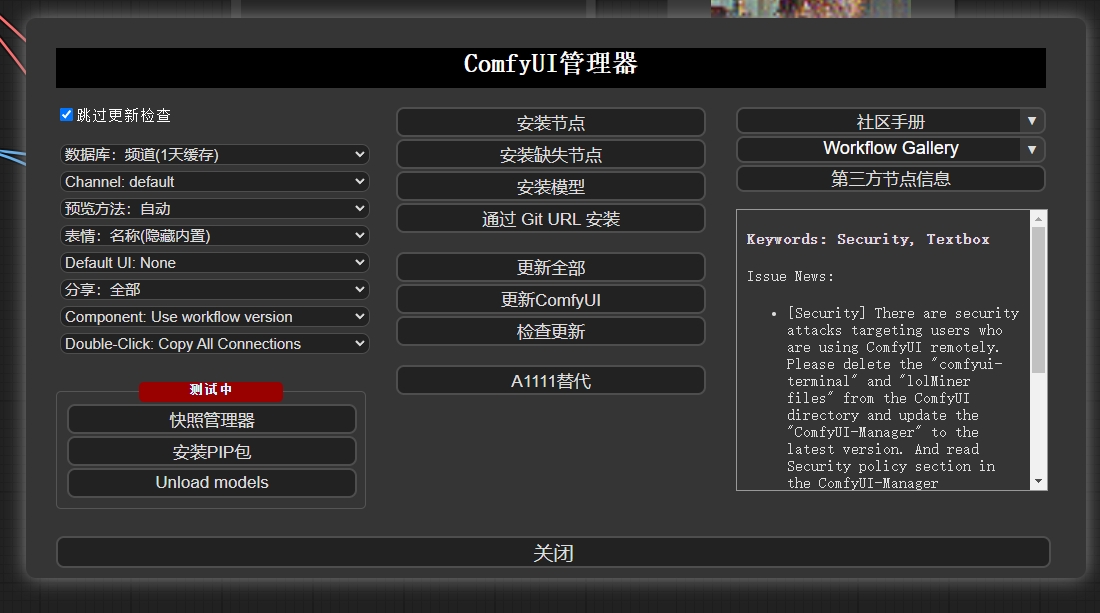
Task: Click 安装PIP包 to install PIP packages
Action: 211,451
